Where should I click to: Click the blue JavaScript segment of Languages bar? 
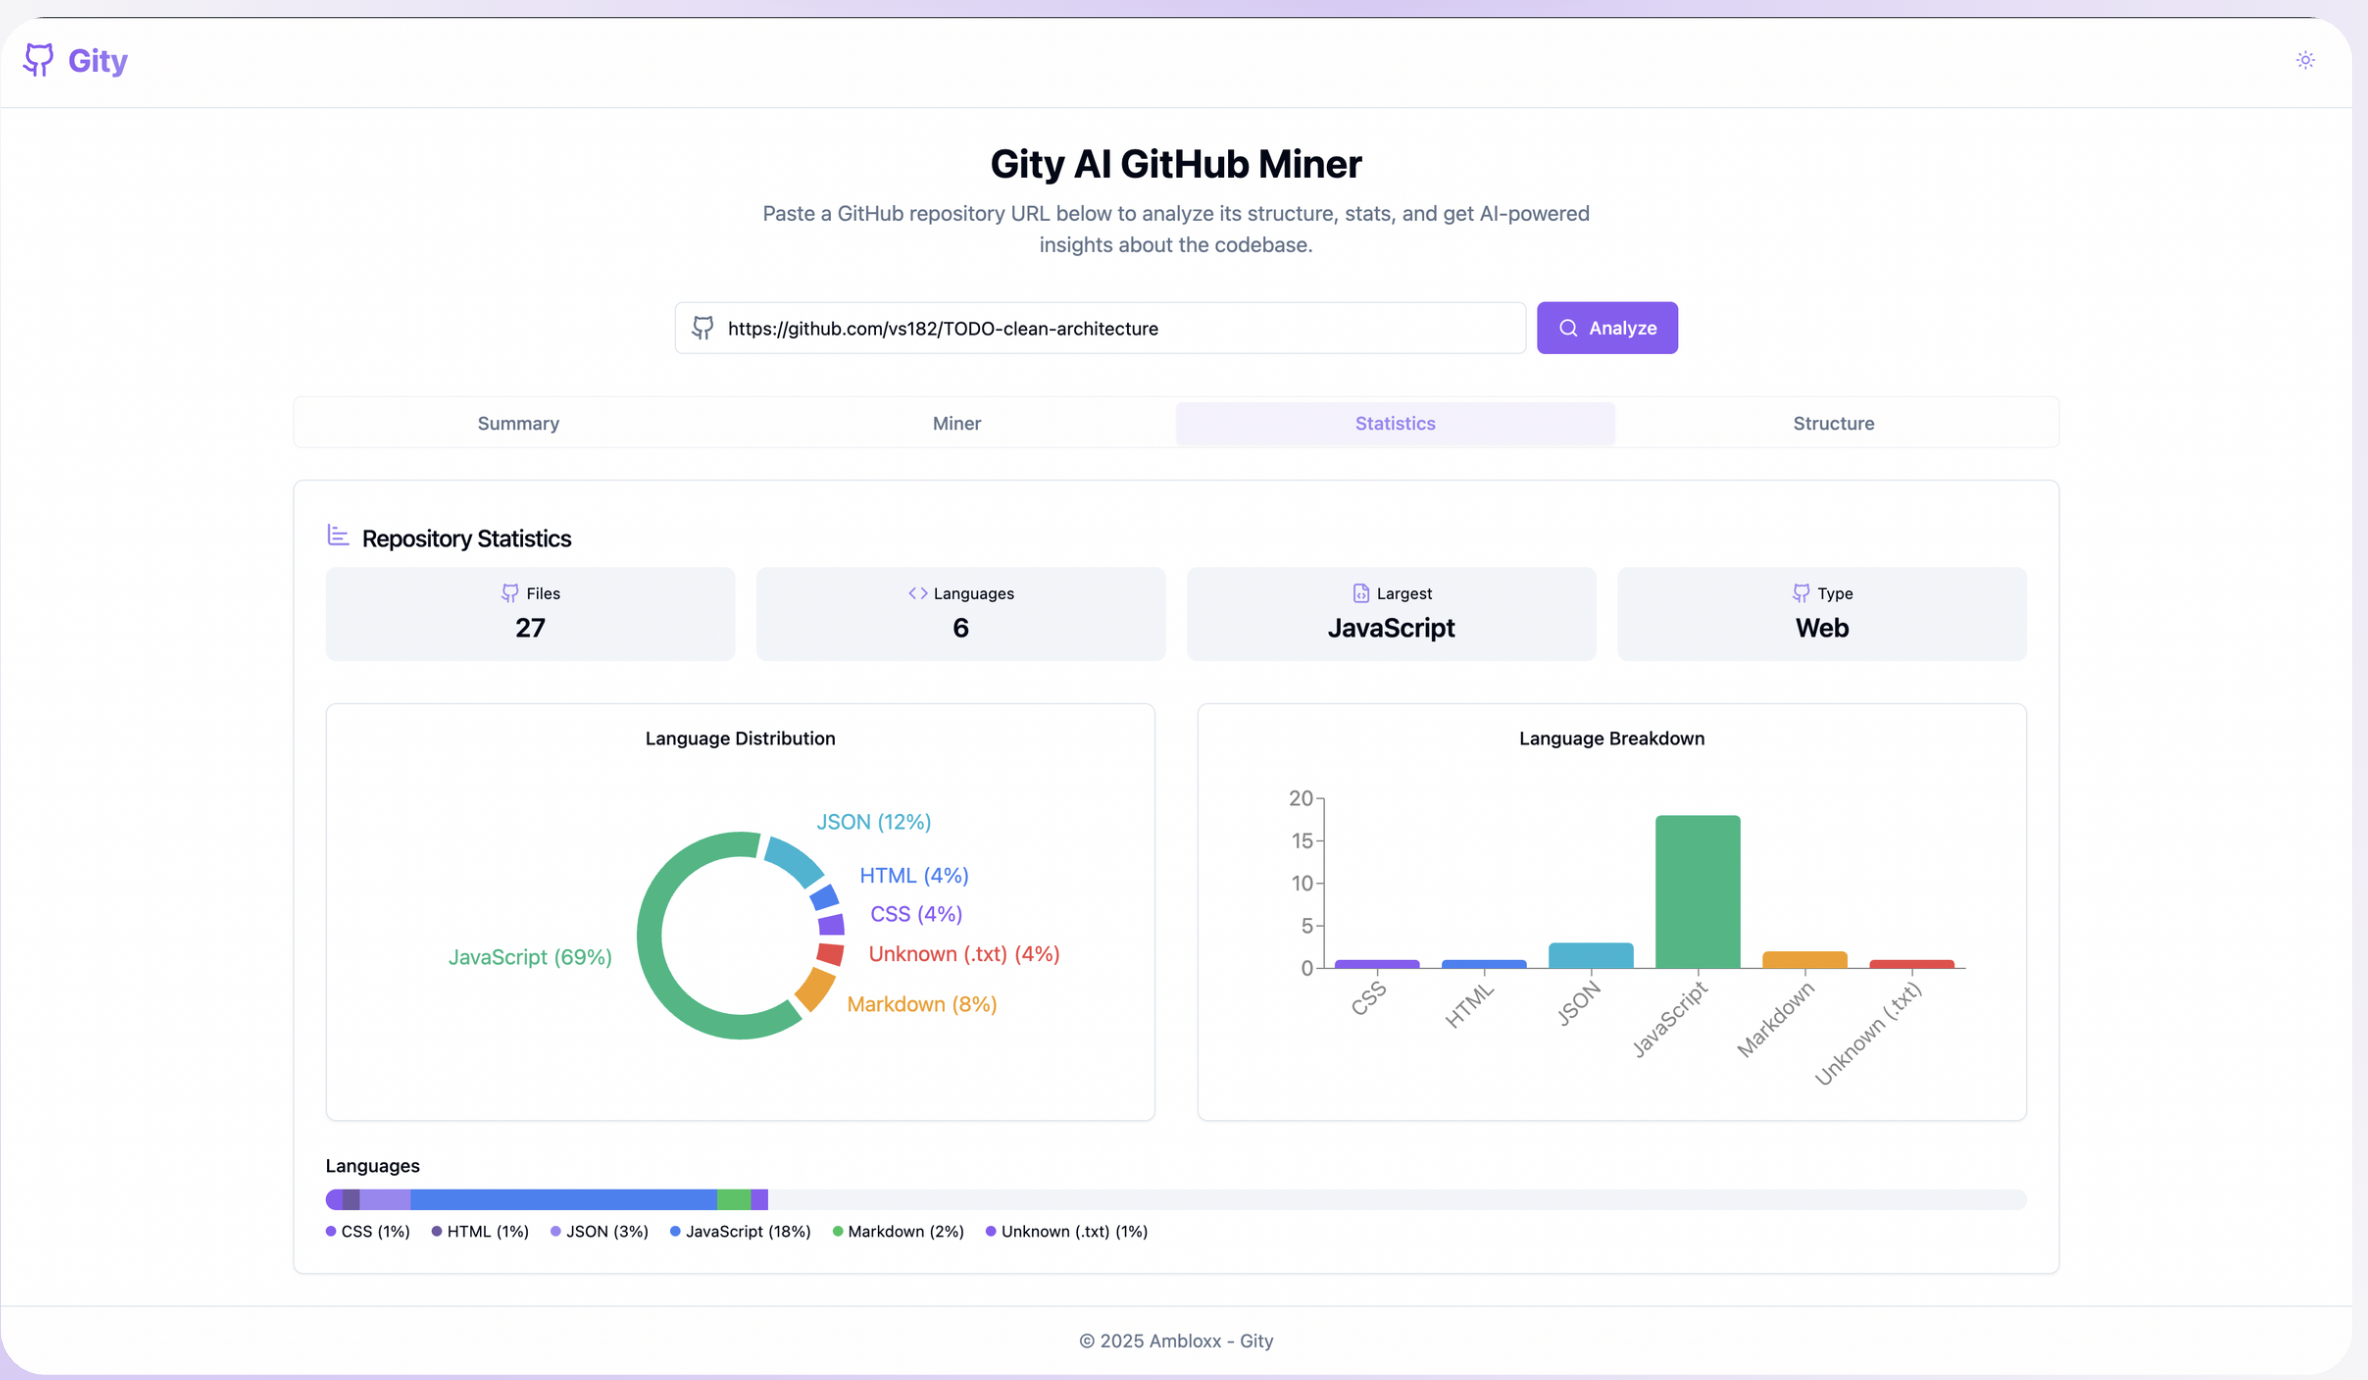pyautogui.click(x=563, y=1199)
